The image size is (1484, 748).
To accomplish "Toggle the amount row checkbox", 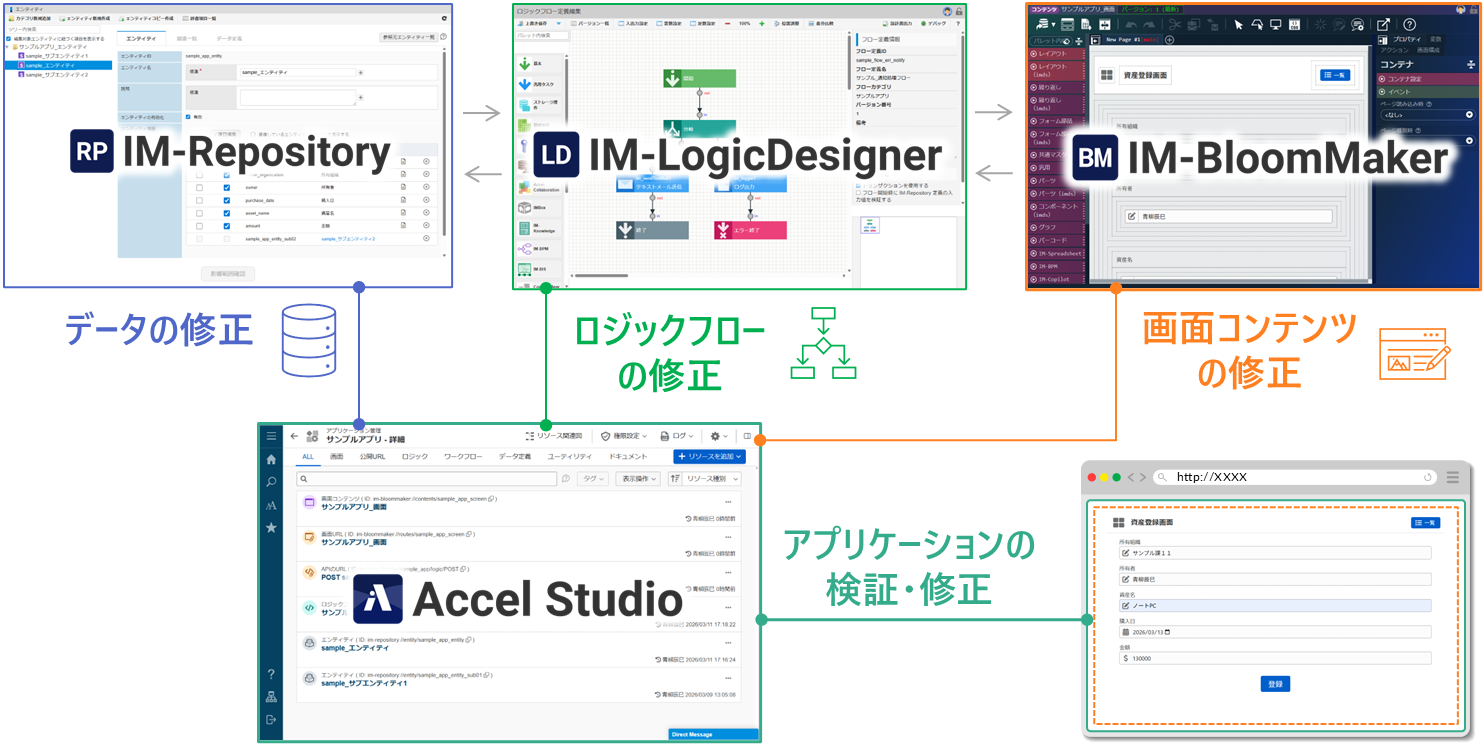I will pos(227,227).
